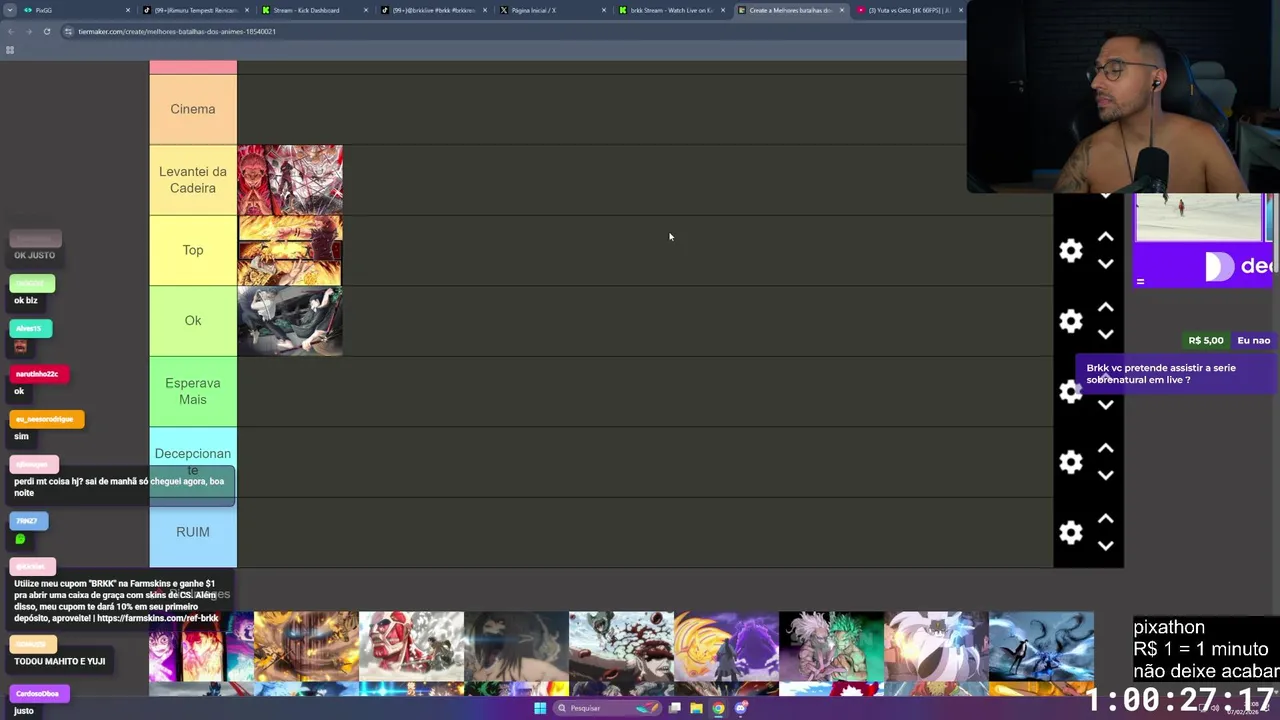1280x720 pixels.
Task: Open settings gear for Top tier row
Action: coord(1071,250)
